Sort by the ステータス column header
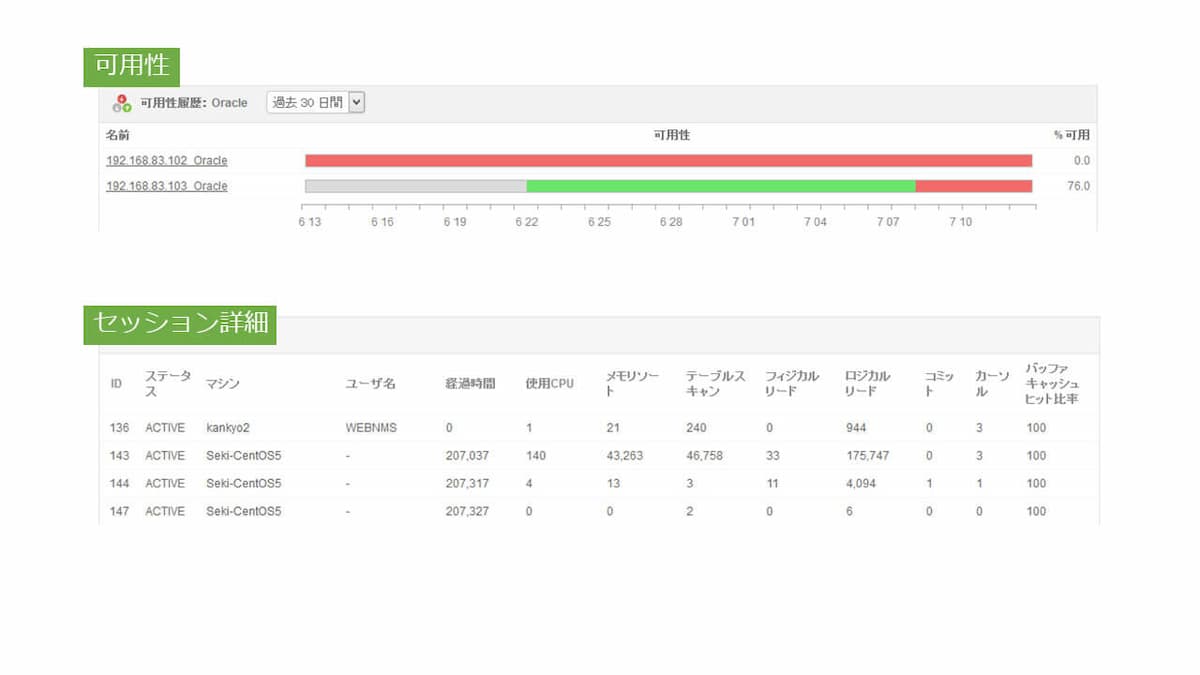This screenshot has width=1200, height=675. [166, 381]
